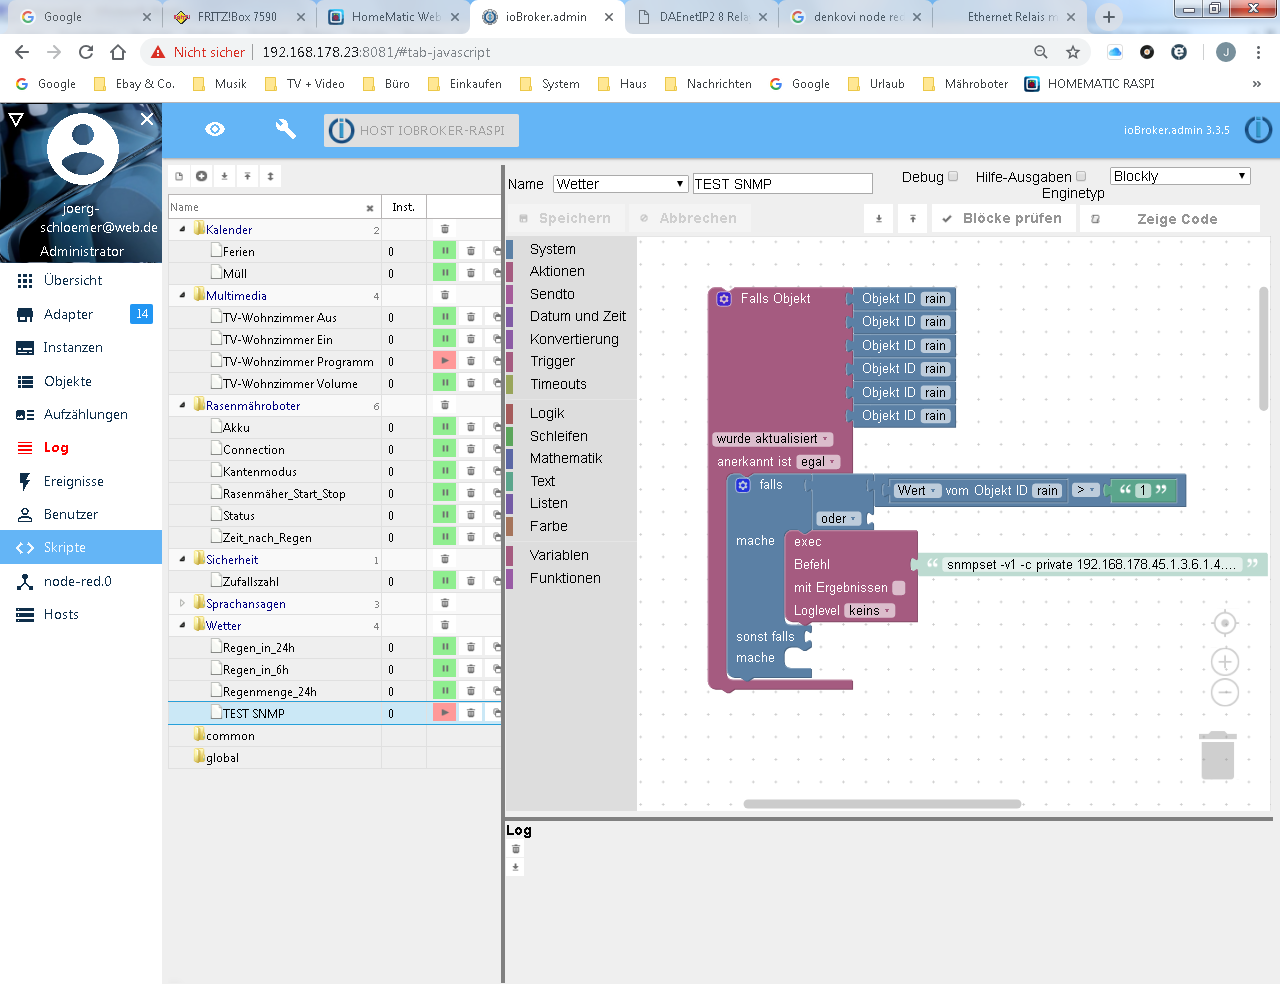Close the sidebar menu with X
The image size is (1280, 984).
coord(147,119)
